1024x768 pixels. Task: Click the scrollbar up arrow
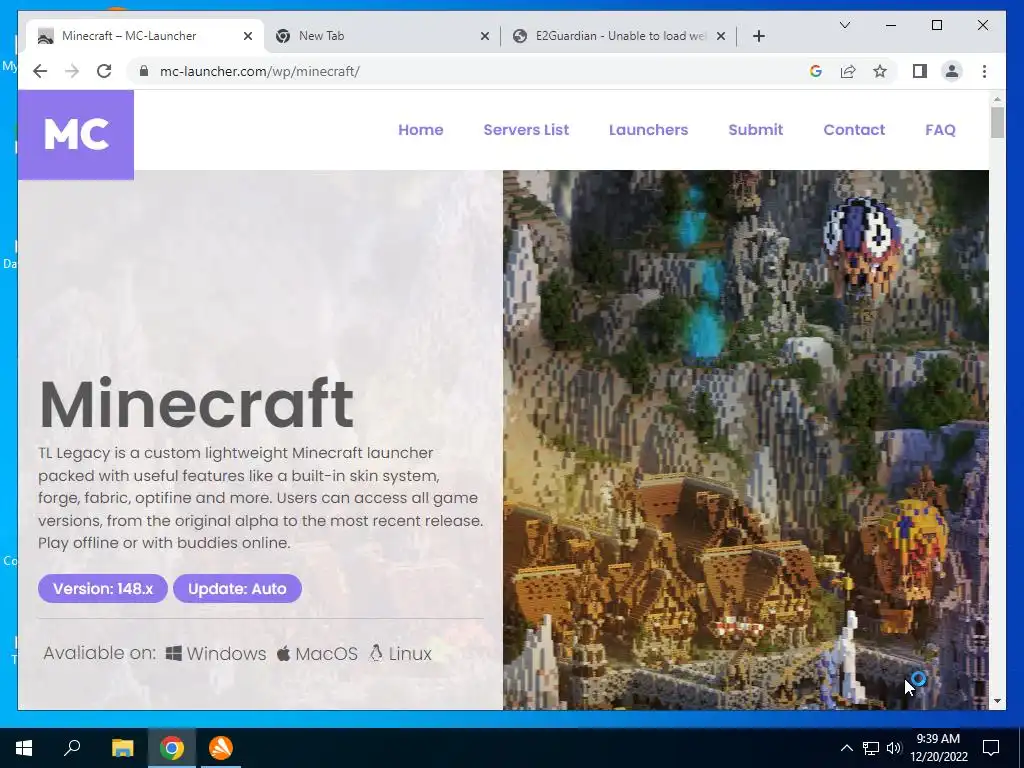tap(997, 99)
